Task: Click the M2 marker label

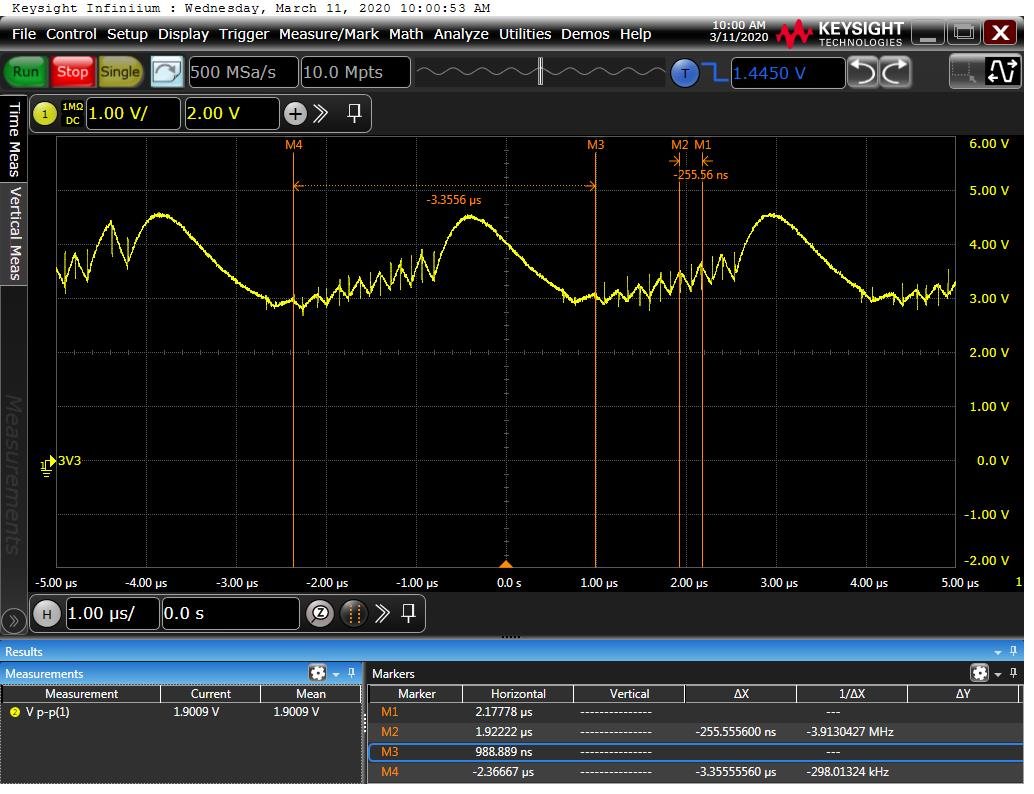Action: pyautogui.click(x=679, y=144)
